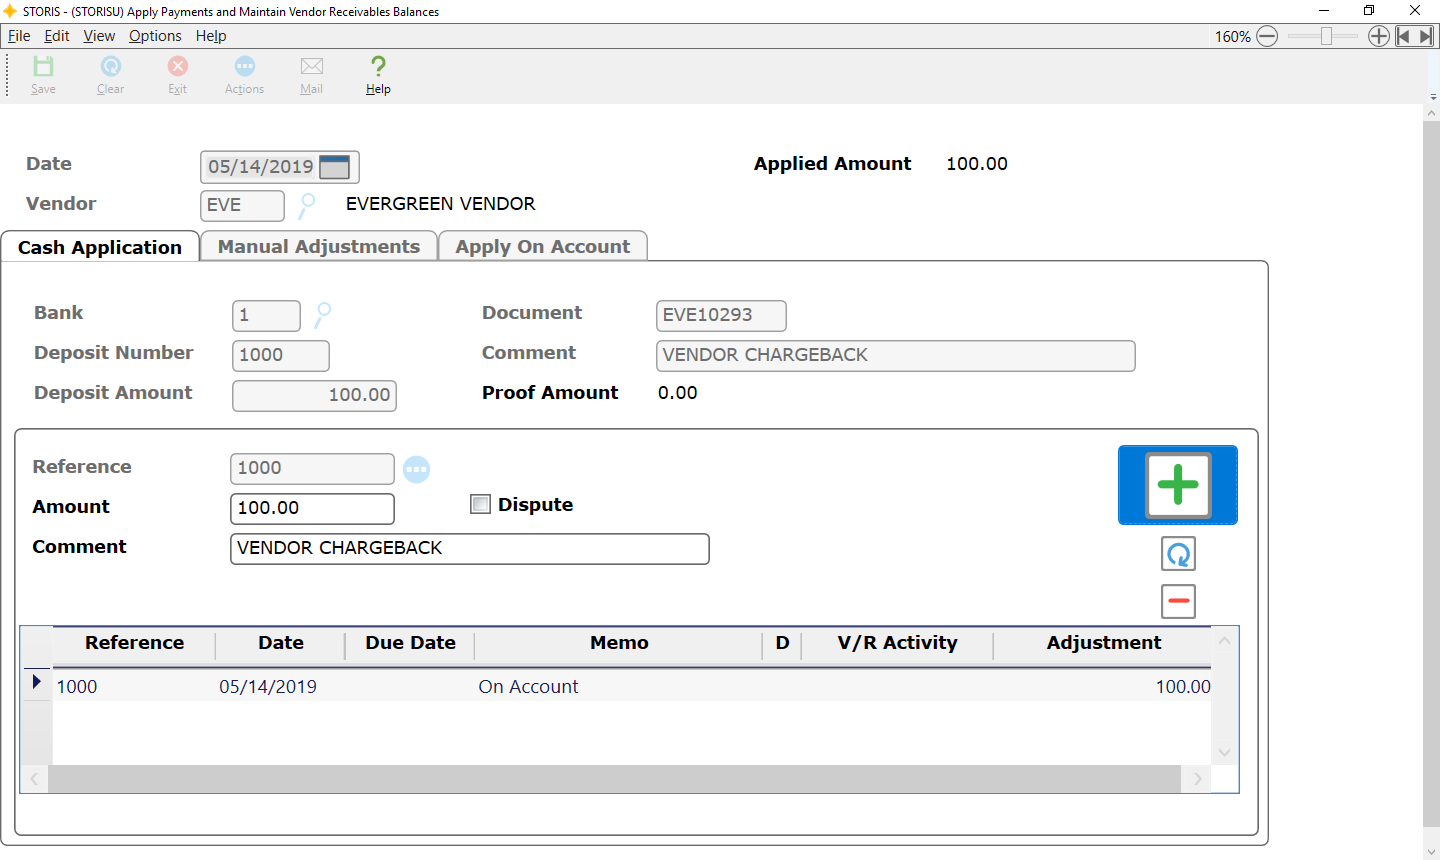This screenshot has width=1440, height=860.
Task: Click the zoom out minus button
Action: (1267, 37)
